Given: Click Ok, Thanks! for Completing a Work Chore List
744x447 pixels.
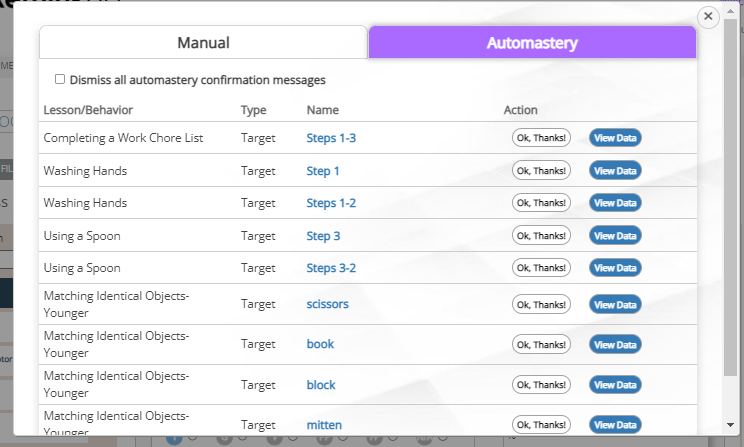Looking at the screenshot, I should [x=541, y=138].
